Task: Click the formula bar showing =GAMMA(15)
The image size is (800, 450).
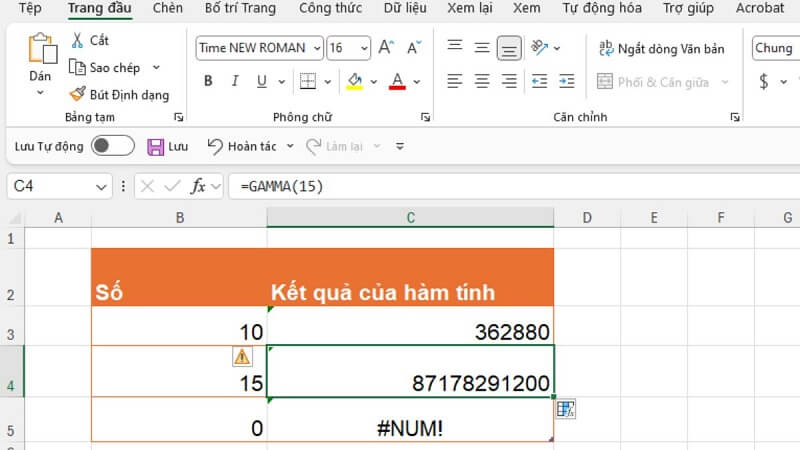Action: (x=514, y=186)
